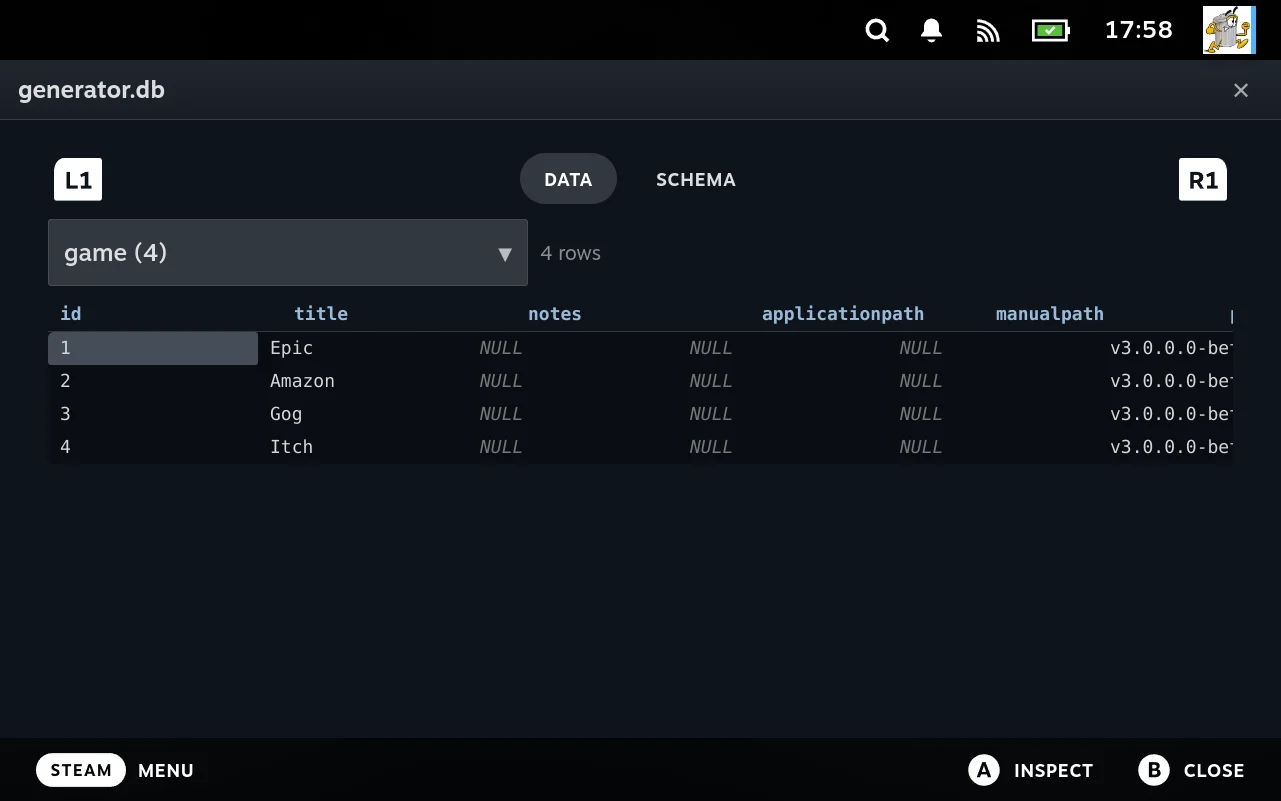Click the v3.0.0.0 value in Amazon row
1281x801 pixels.
pos(1166,381)
